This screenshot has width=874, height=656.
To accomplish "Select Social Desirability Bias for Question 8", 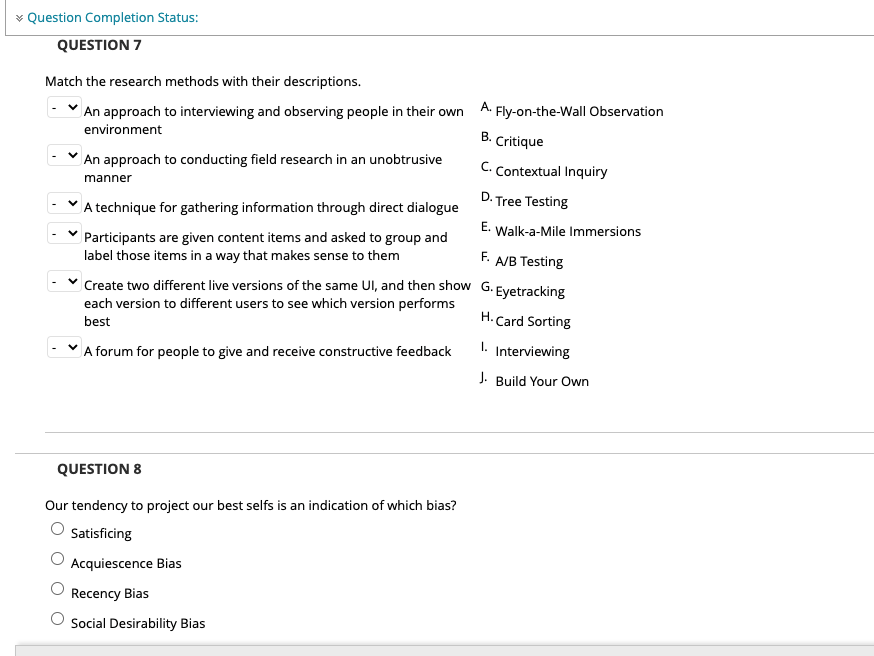I will tap(57, 617).
